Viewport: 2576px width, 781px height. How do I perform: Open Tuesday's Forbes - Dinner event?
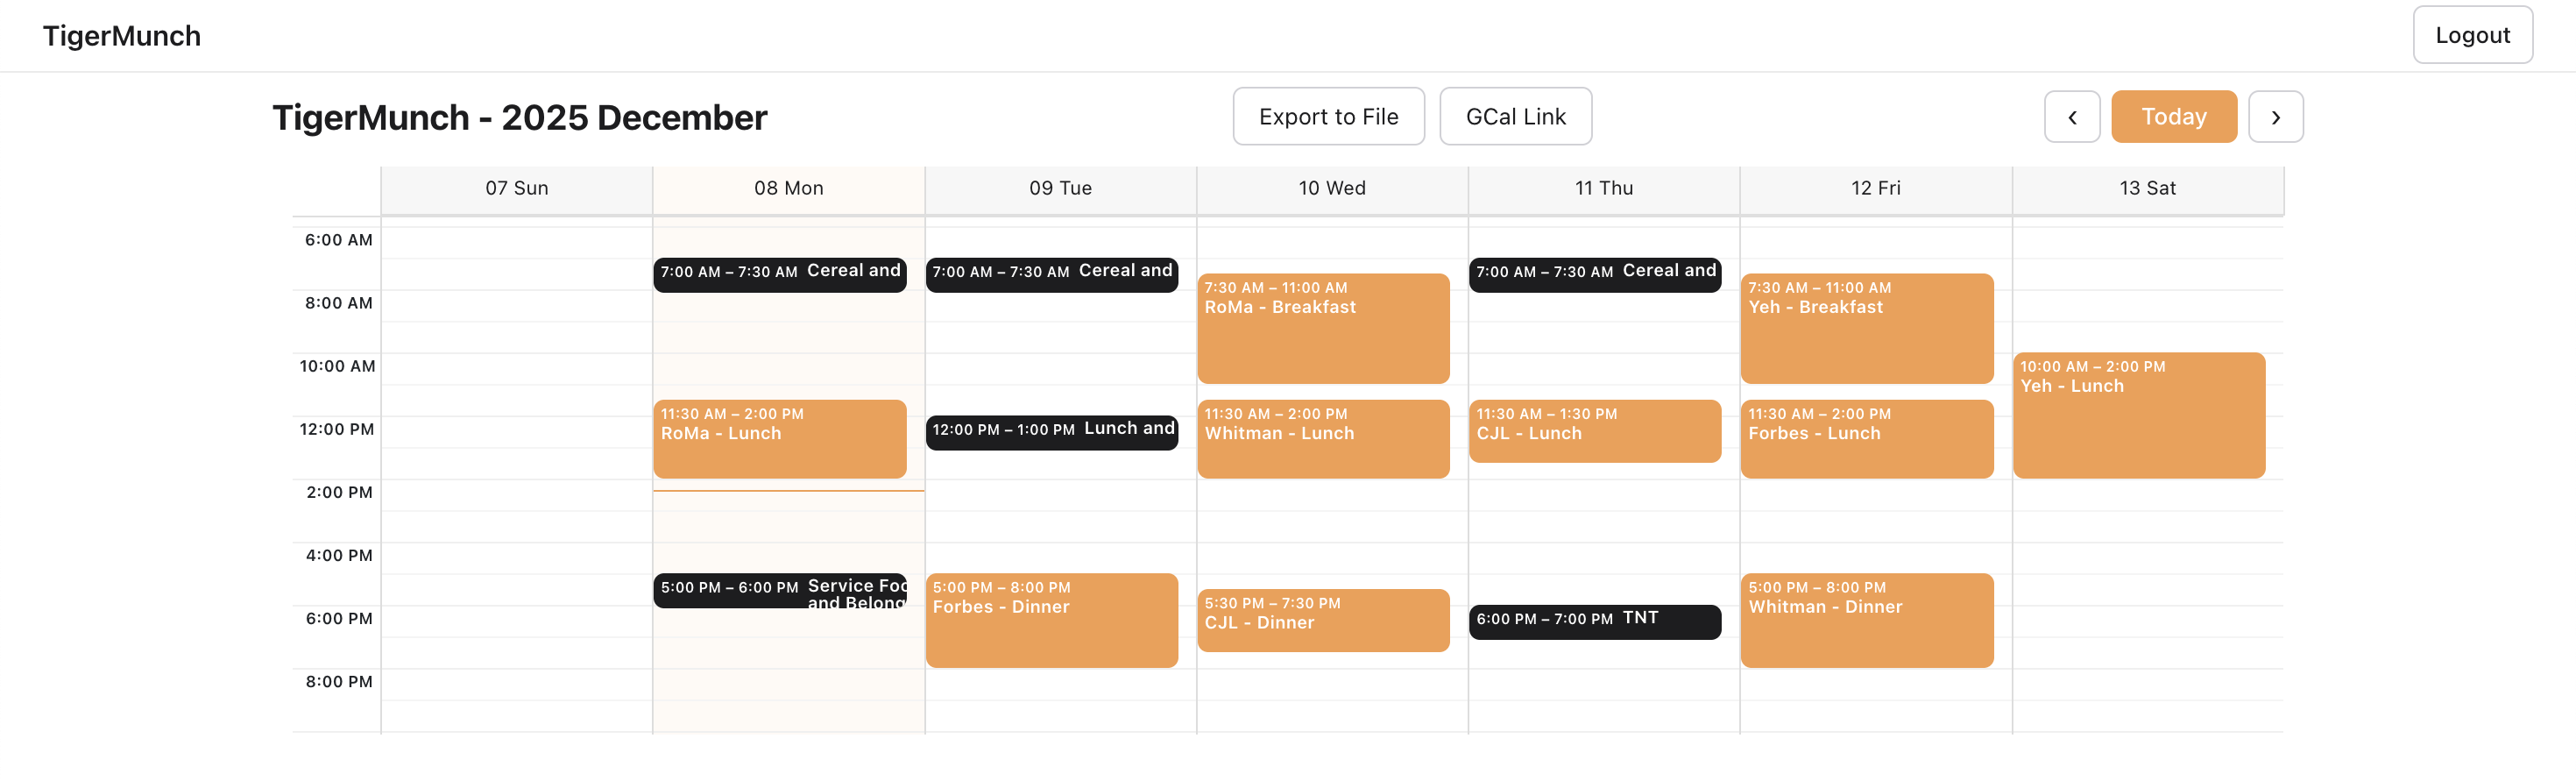tap(1051, 620)
